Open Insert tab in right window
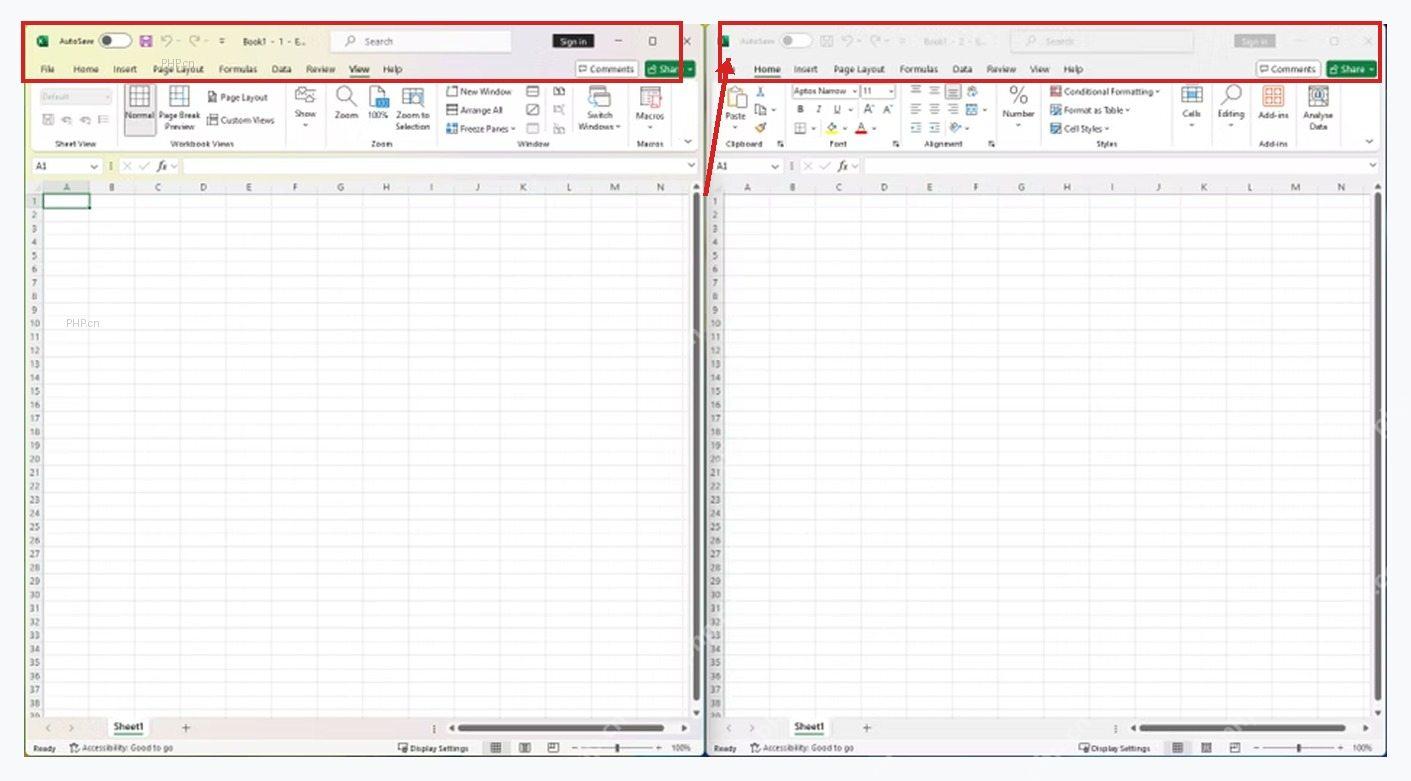Image resolution: width=1411 pixels, height=781 pixels. (x=806, y=69)
